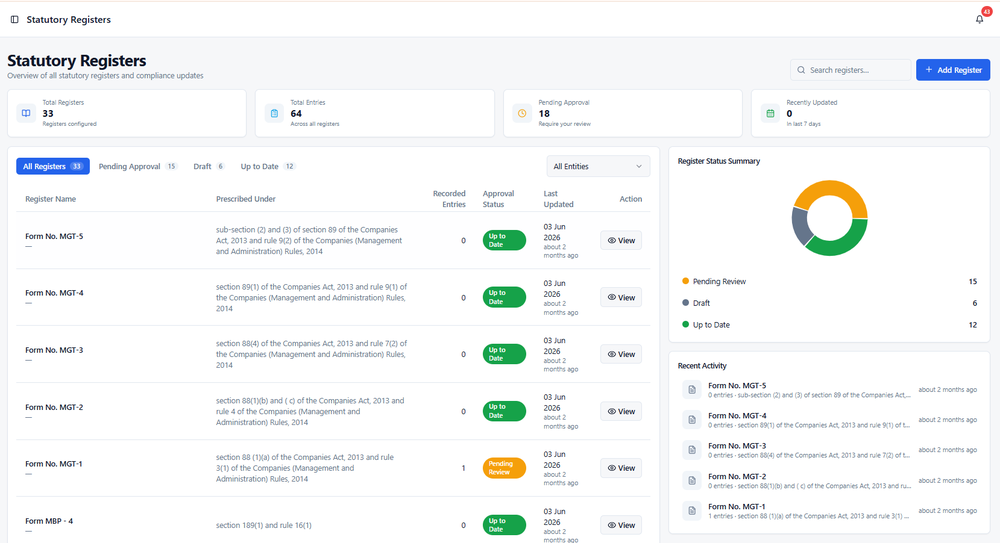Click the Register Name column header
The width and height of the screenshot is (1000, 543).
pyautogui.click(x=50, y=199)
